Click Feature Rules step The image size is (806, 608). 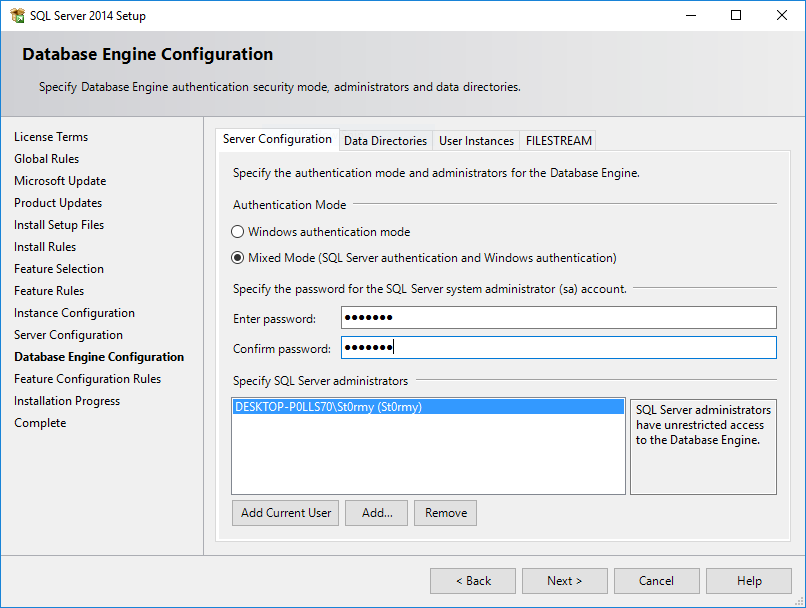(49, 291)
